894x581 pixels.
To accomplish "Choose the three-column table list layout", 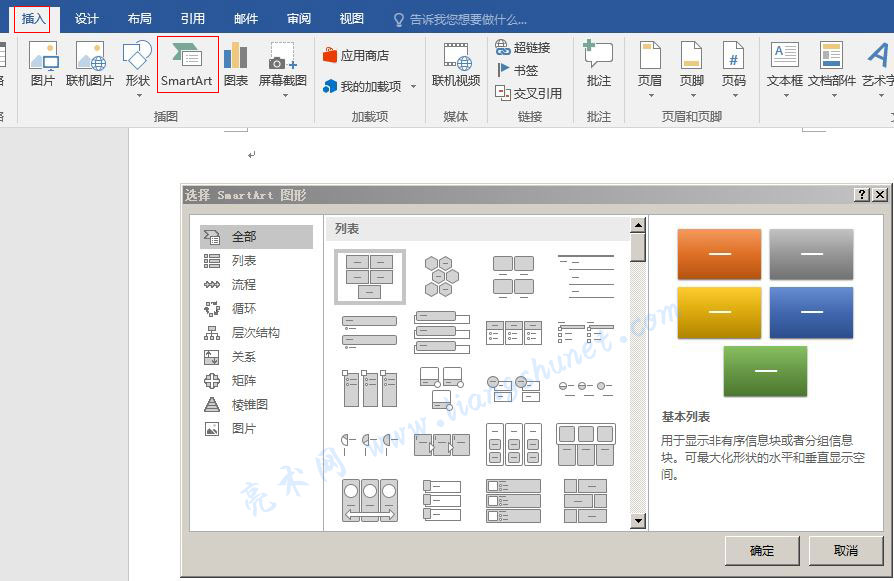I will [x=514, y=332].
